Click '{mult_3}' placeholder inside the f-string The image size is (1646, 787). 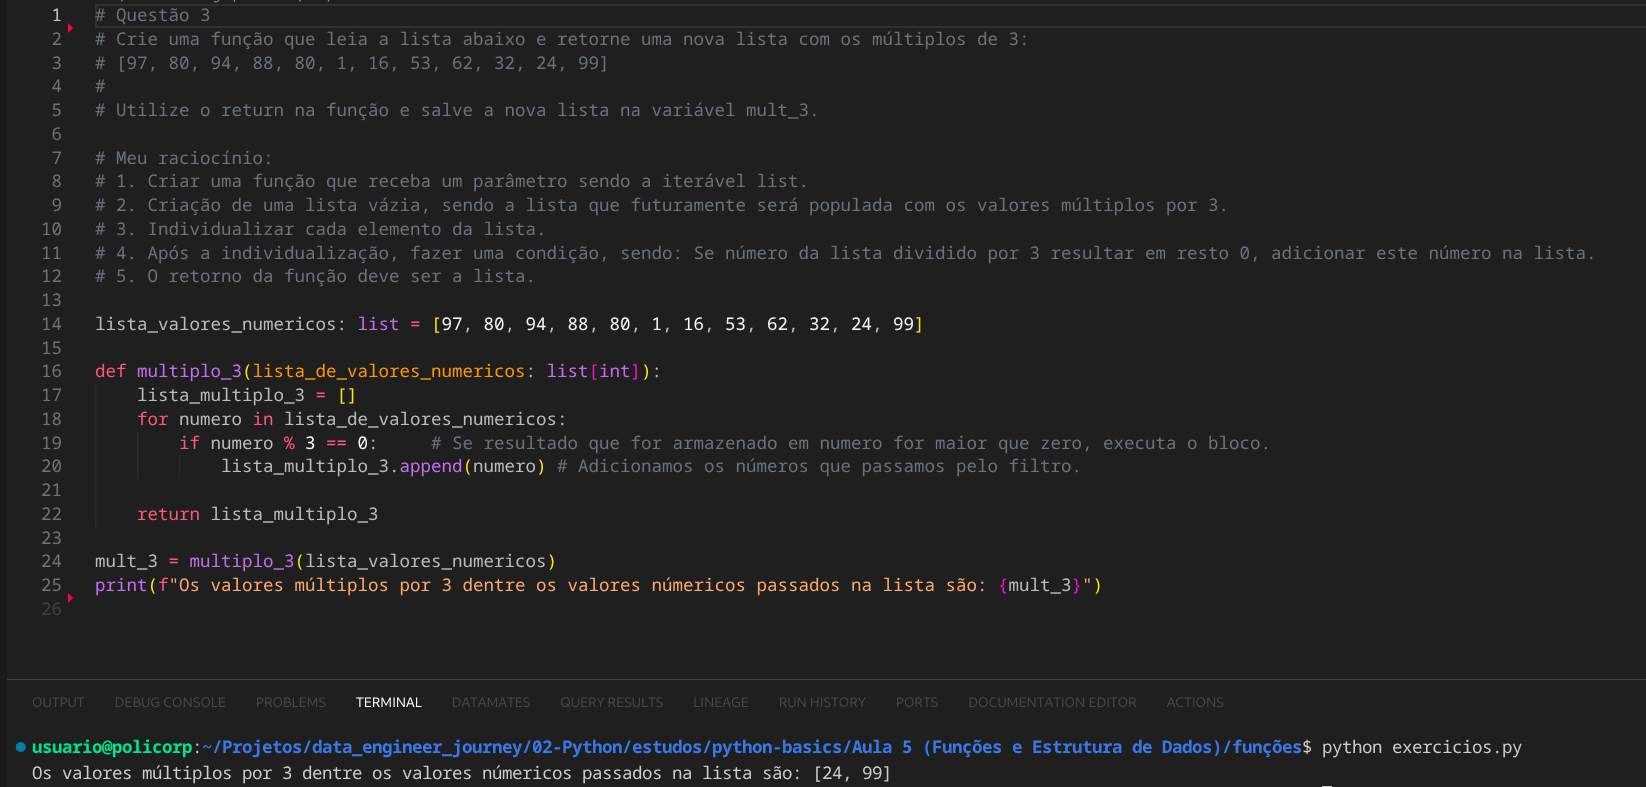[1039, 585]
